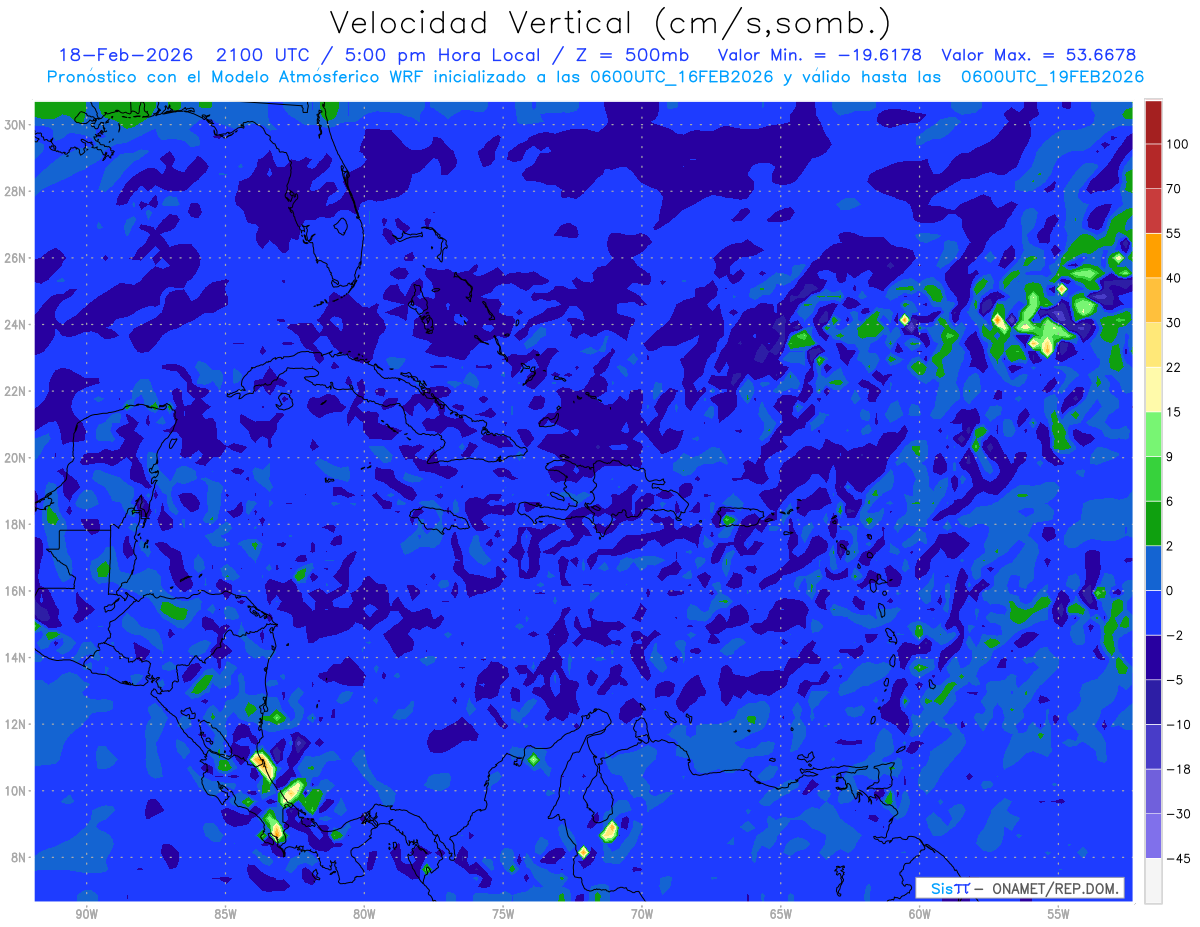Click the colorbar value label -10
The height and width of the screenshot is (927, 1200).
pyautogui.click(x=1177, y=724)
